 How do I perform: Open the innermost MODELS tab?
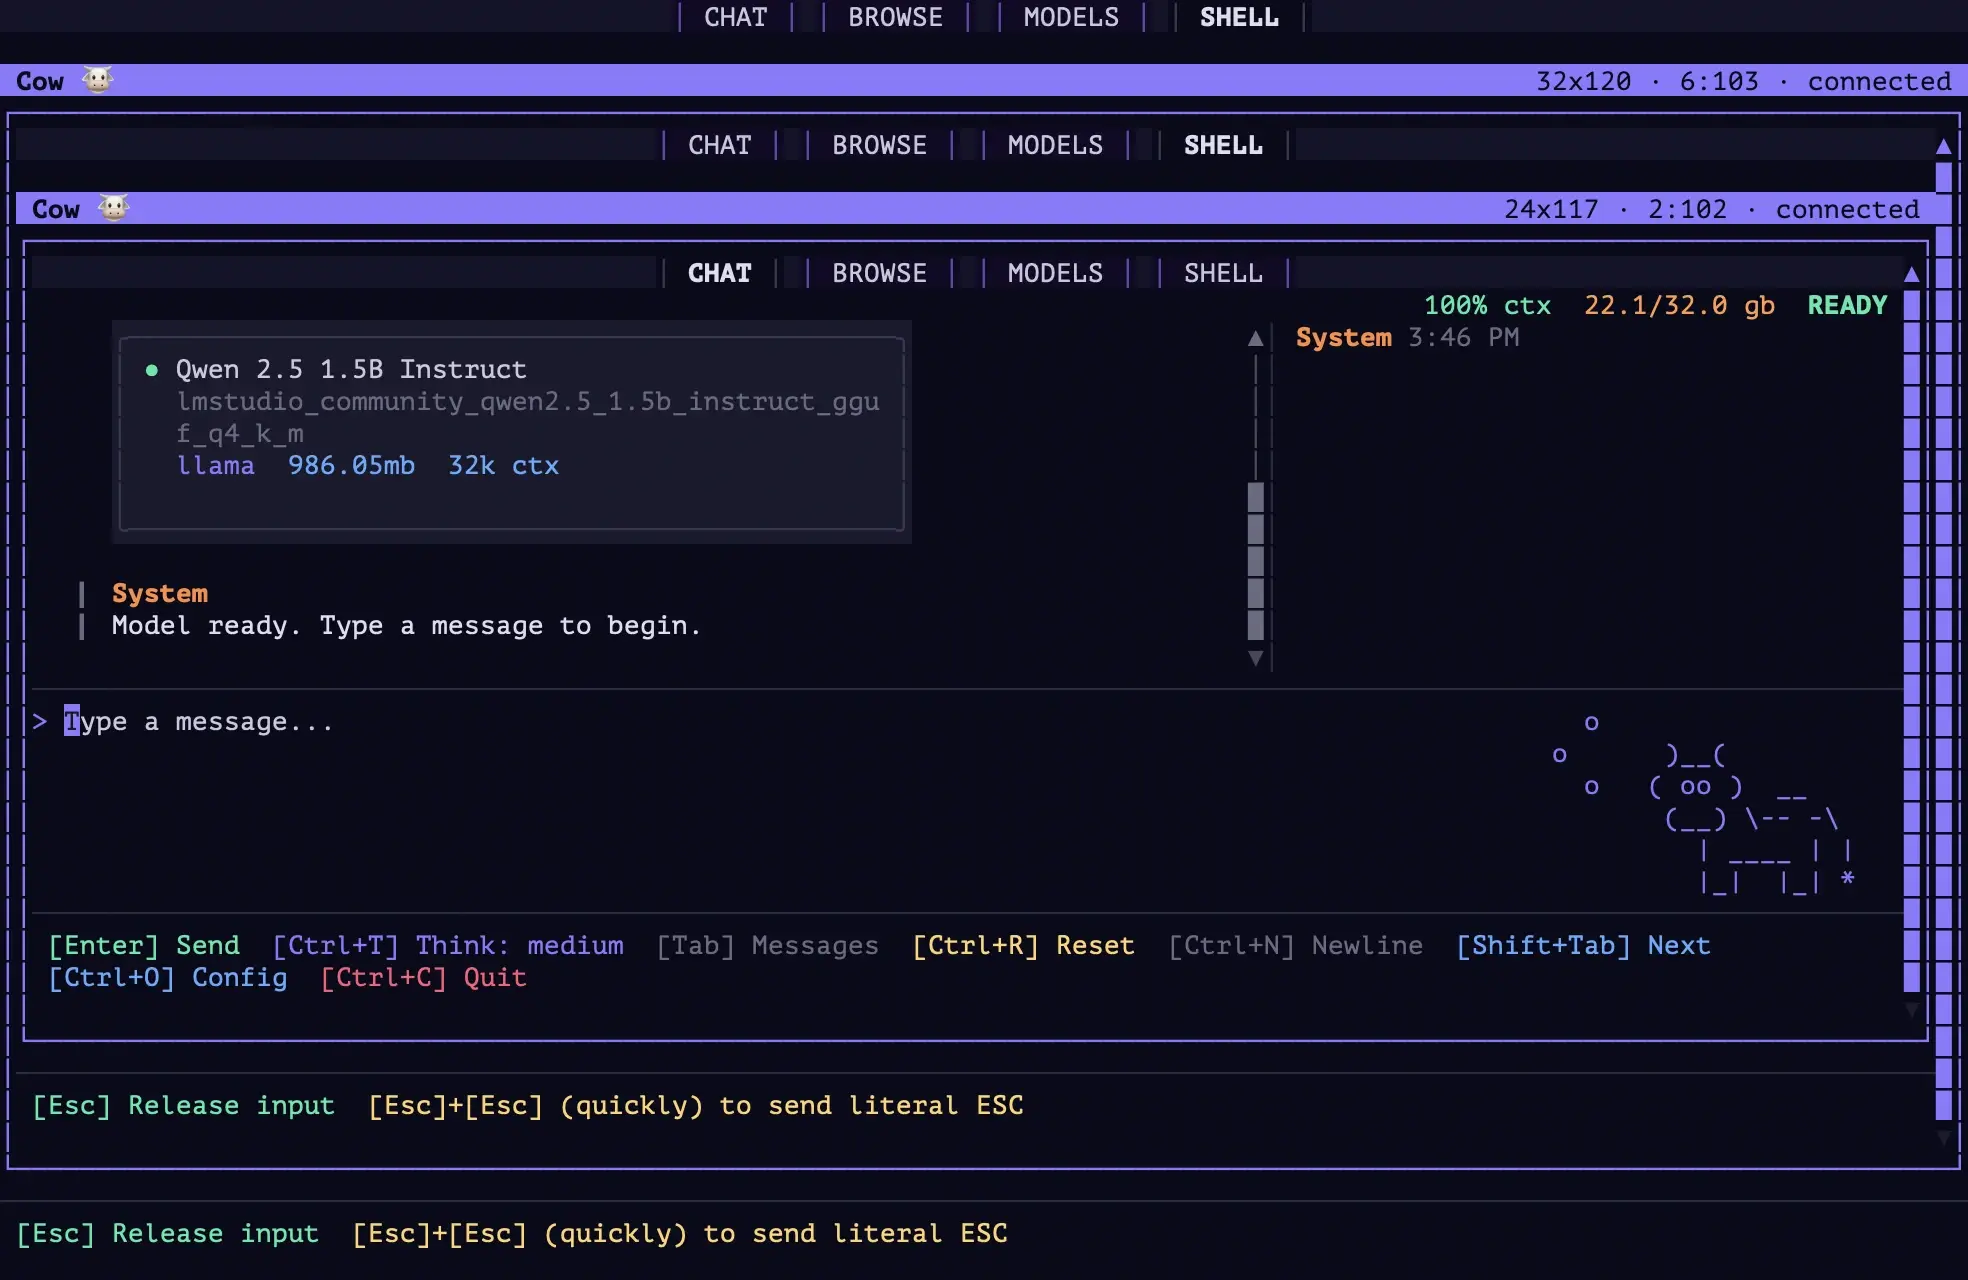tap(1055, 273)
